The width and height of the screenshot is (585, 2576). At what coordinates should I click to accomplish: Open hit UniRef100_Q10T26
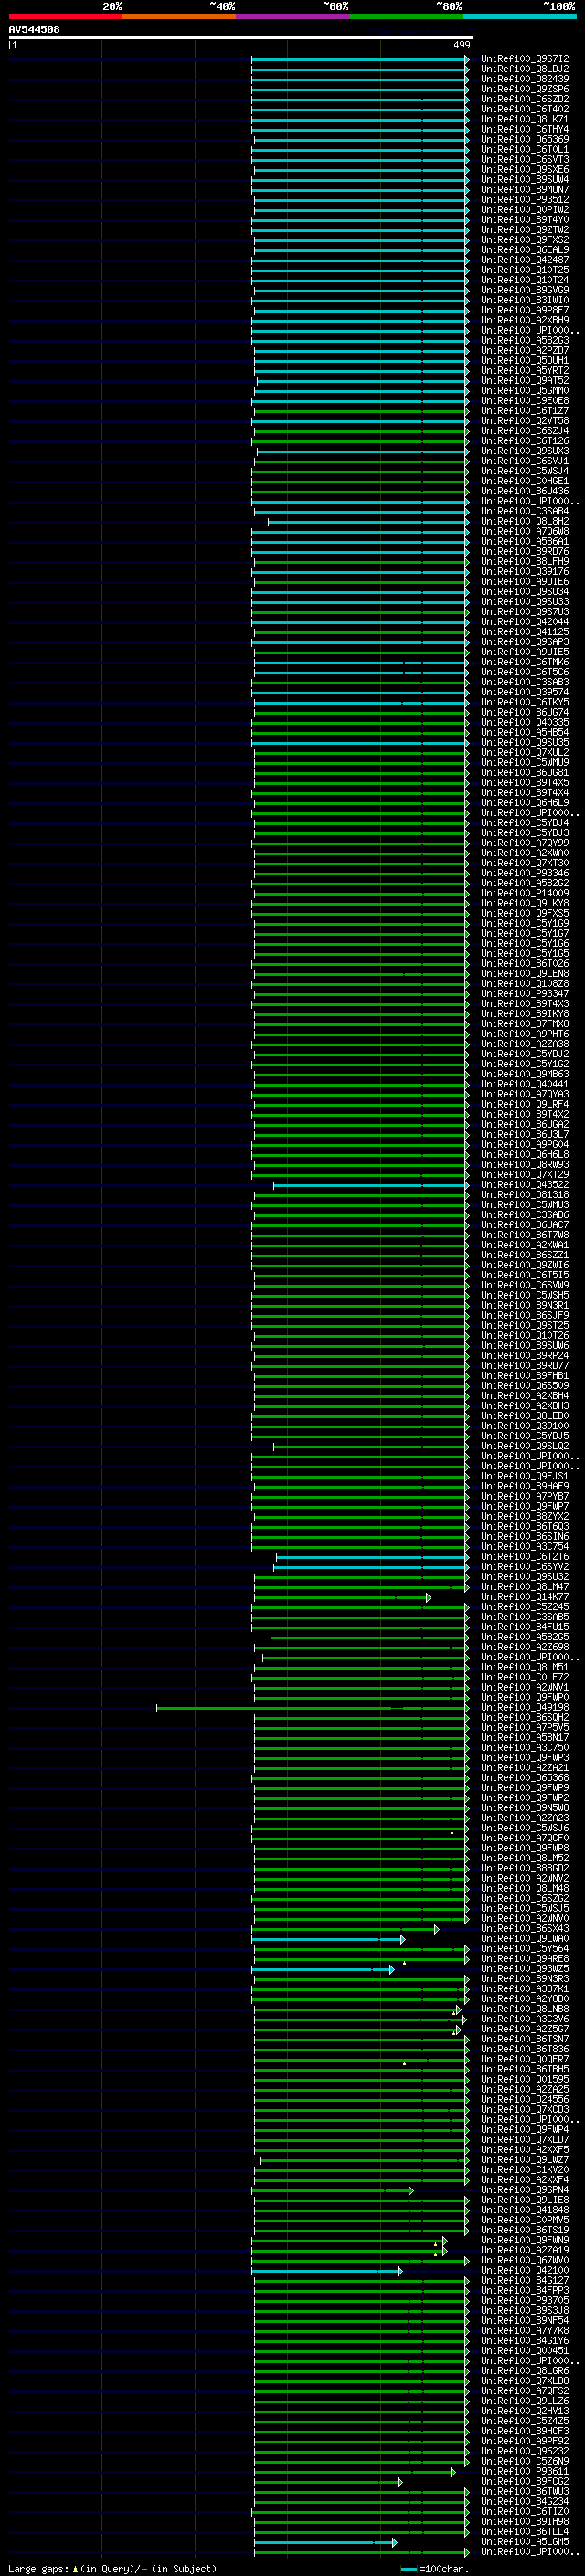[x=525, y=1336]
